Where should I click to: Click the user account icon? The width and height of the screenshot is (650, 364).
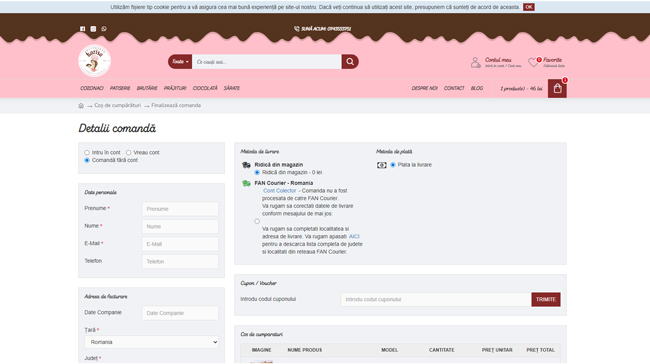click(475, 62)
